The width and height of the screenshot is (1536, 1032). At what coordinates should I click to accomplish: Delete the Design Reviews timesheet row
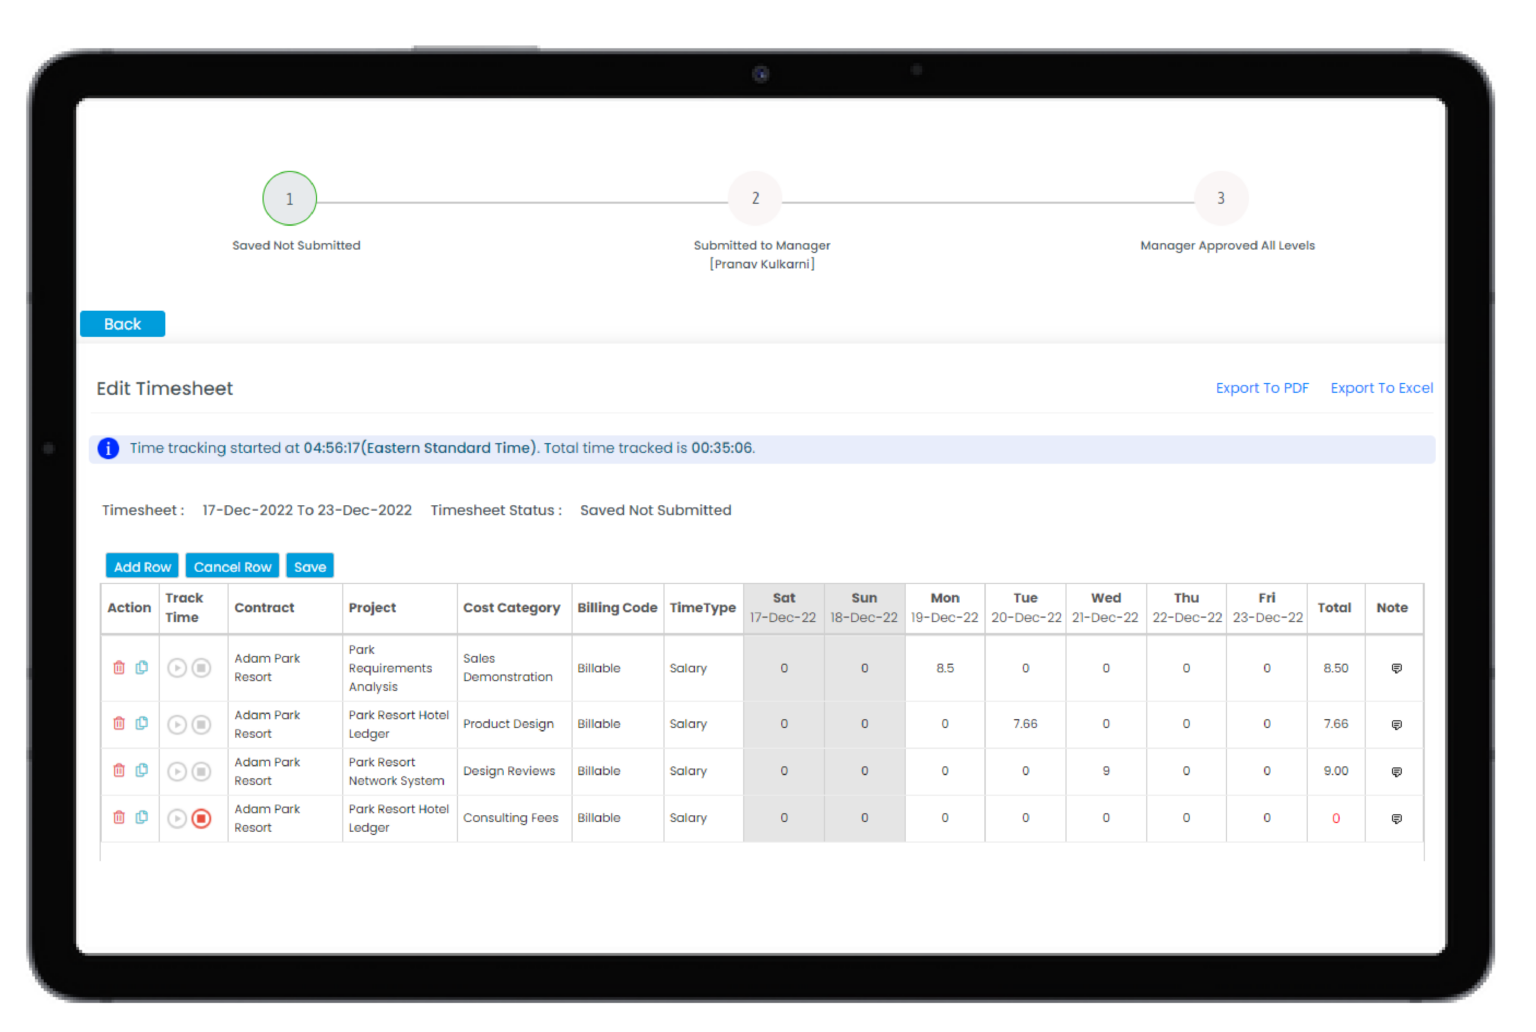point(118,771)
